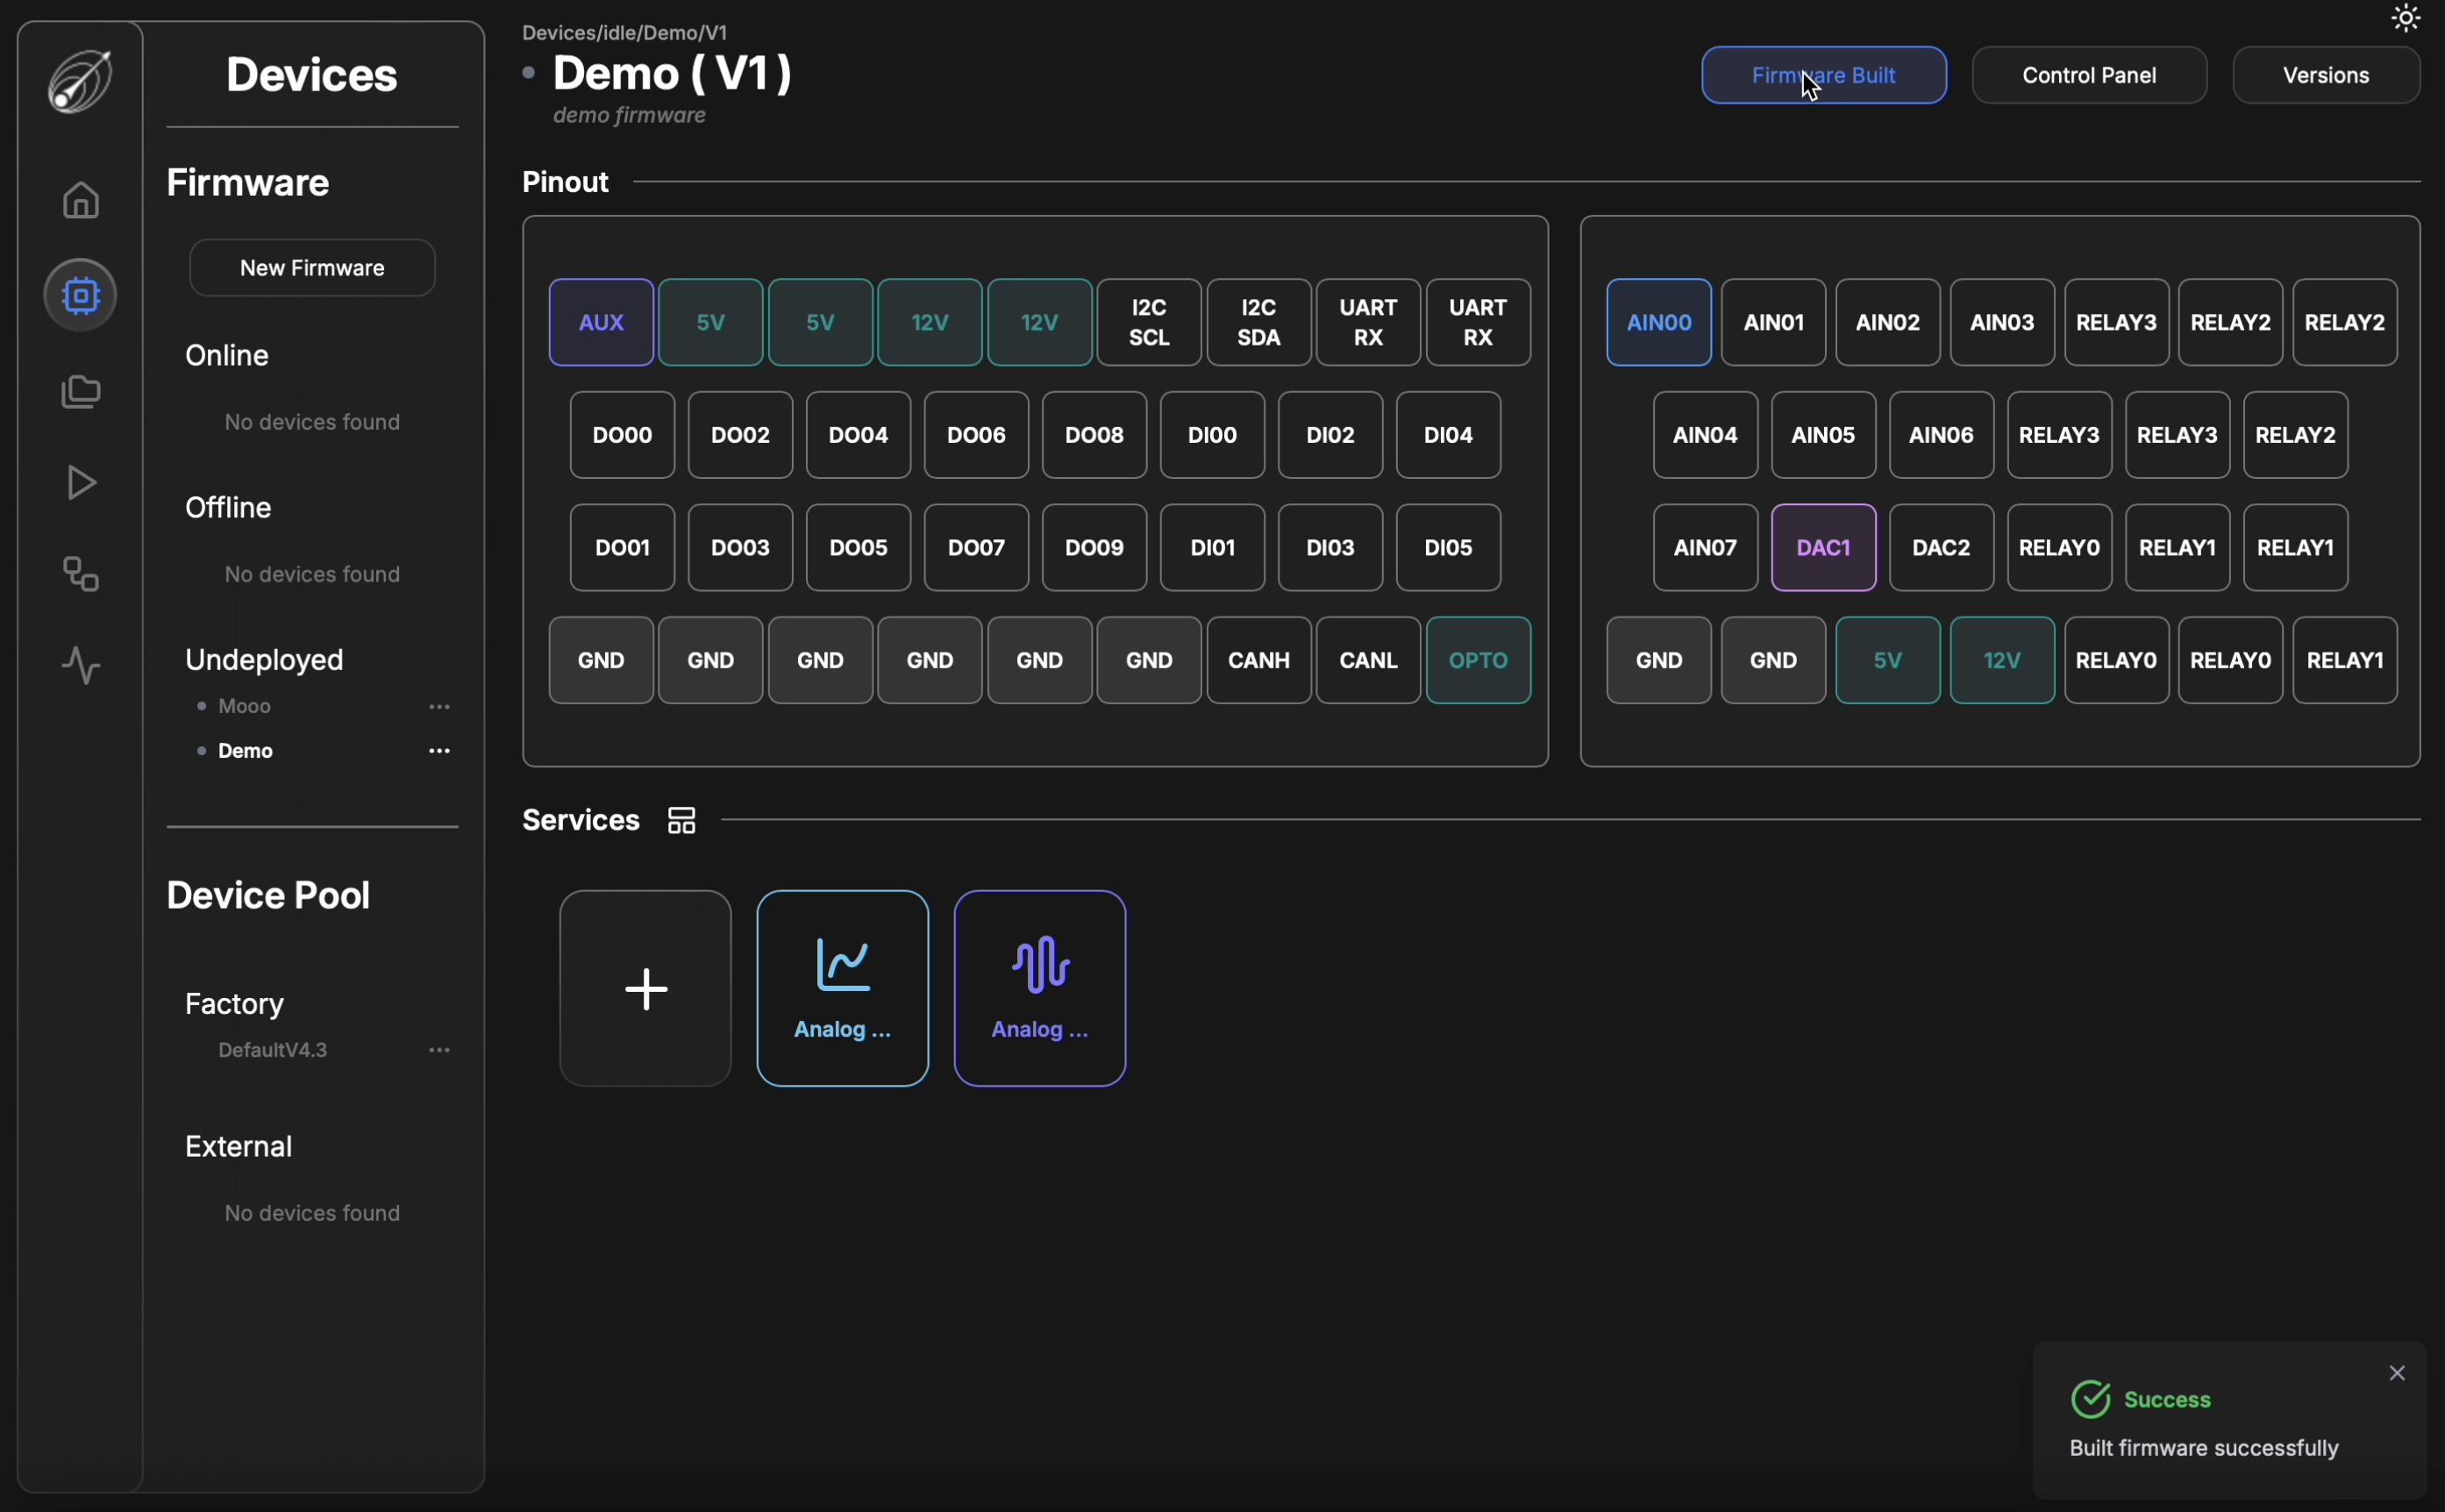Open the activity waveform sidebar icon
Viewport: 2445px width, 1512px height.
click(x=81, y=665)
